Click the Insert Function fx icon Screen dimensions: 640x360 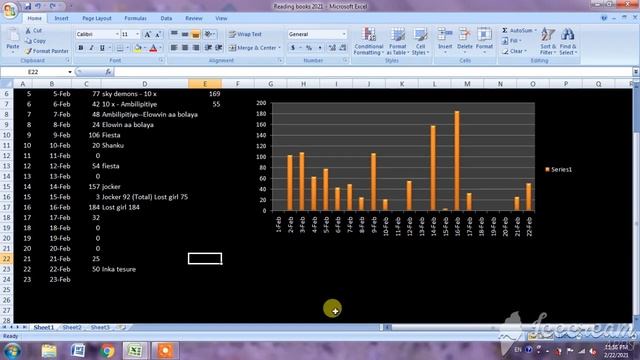[108, 72]
